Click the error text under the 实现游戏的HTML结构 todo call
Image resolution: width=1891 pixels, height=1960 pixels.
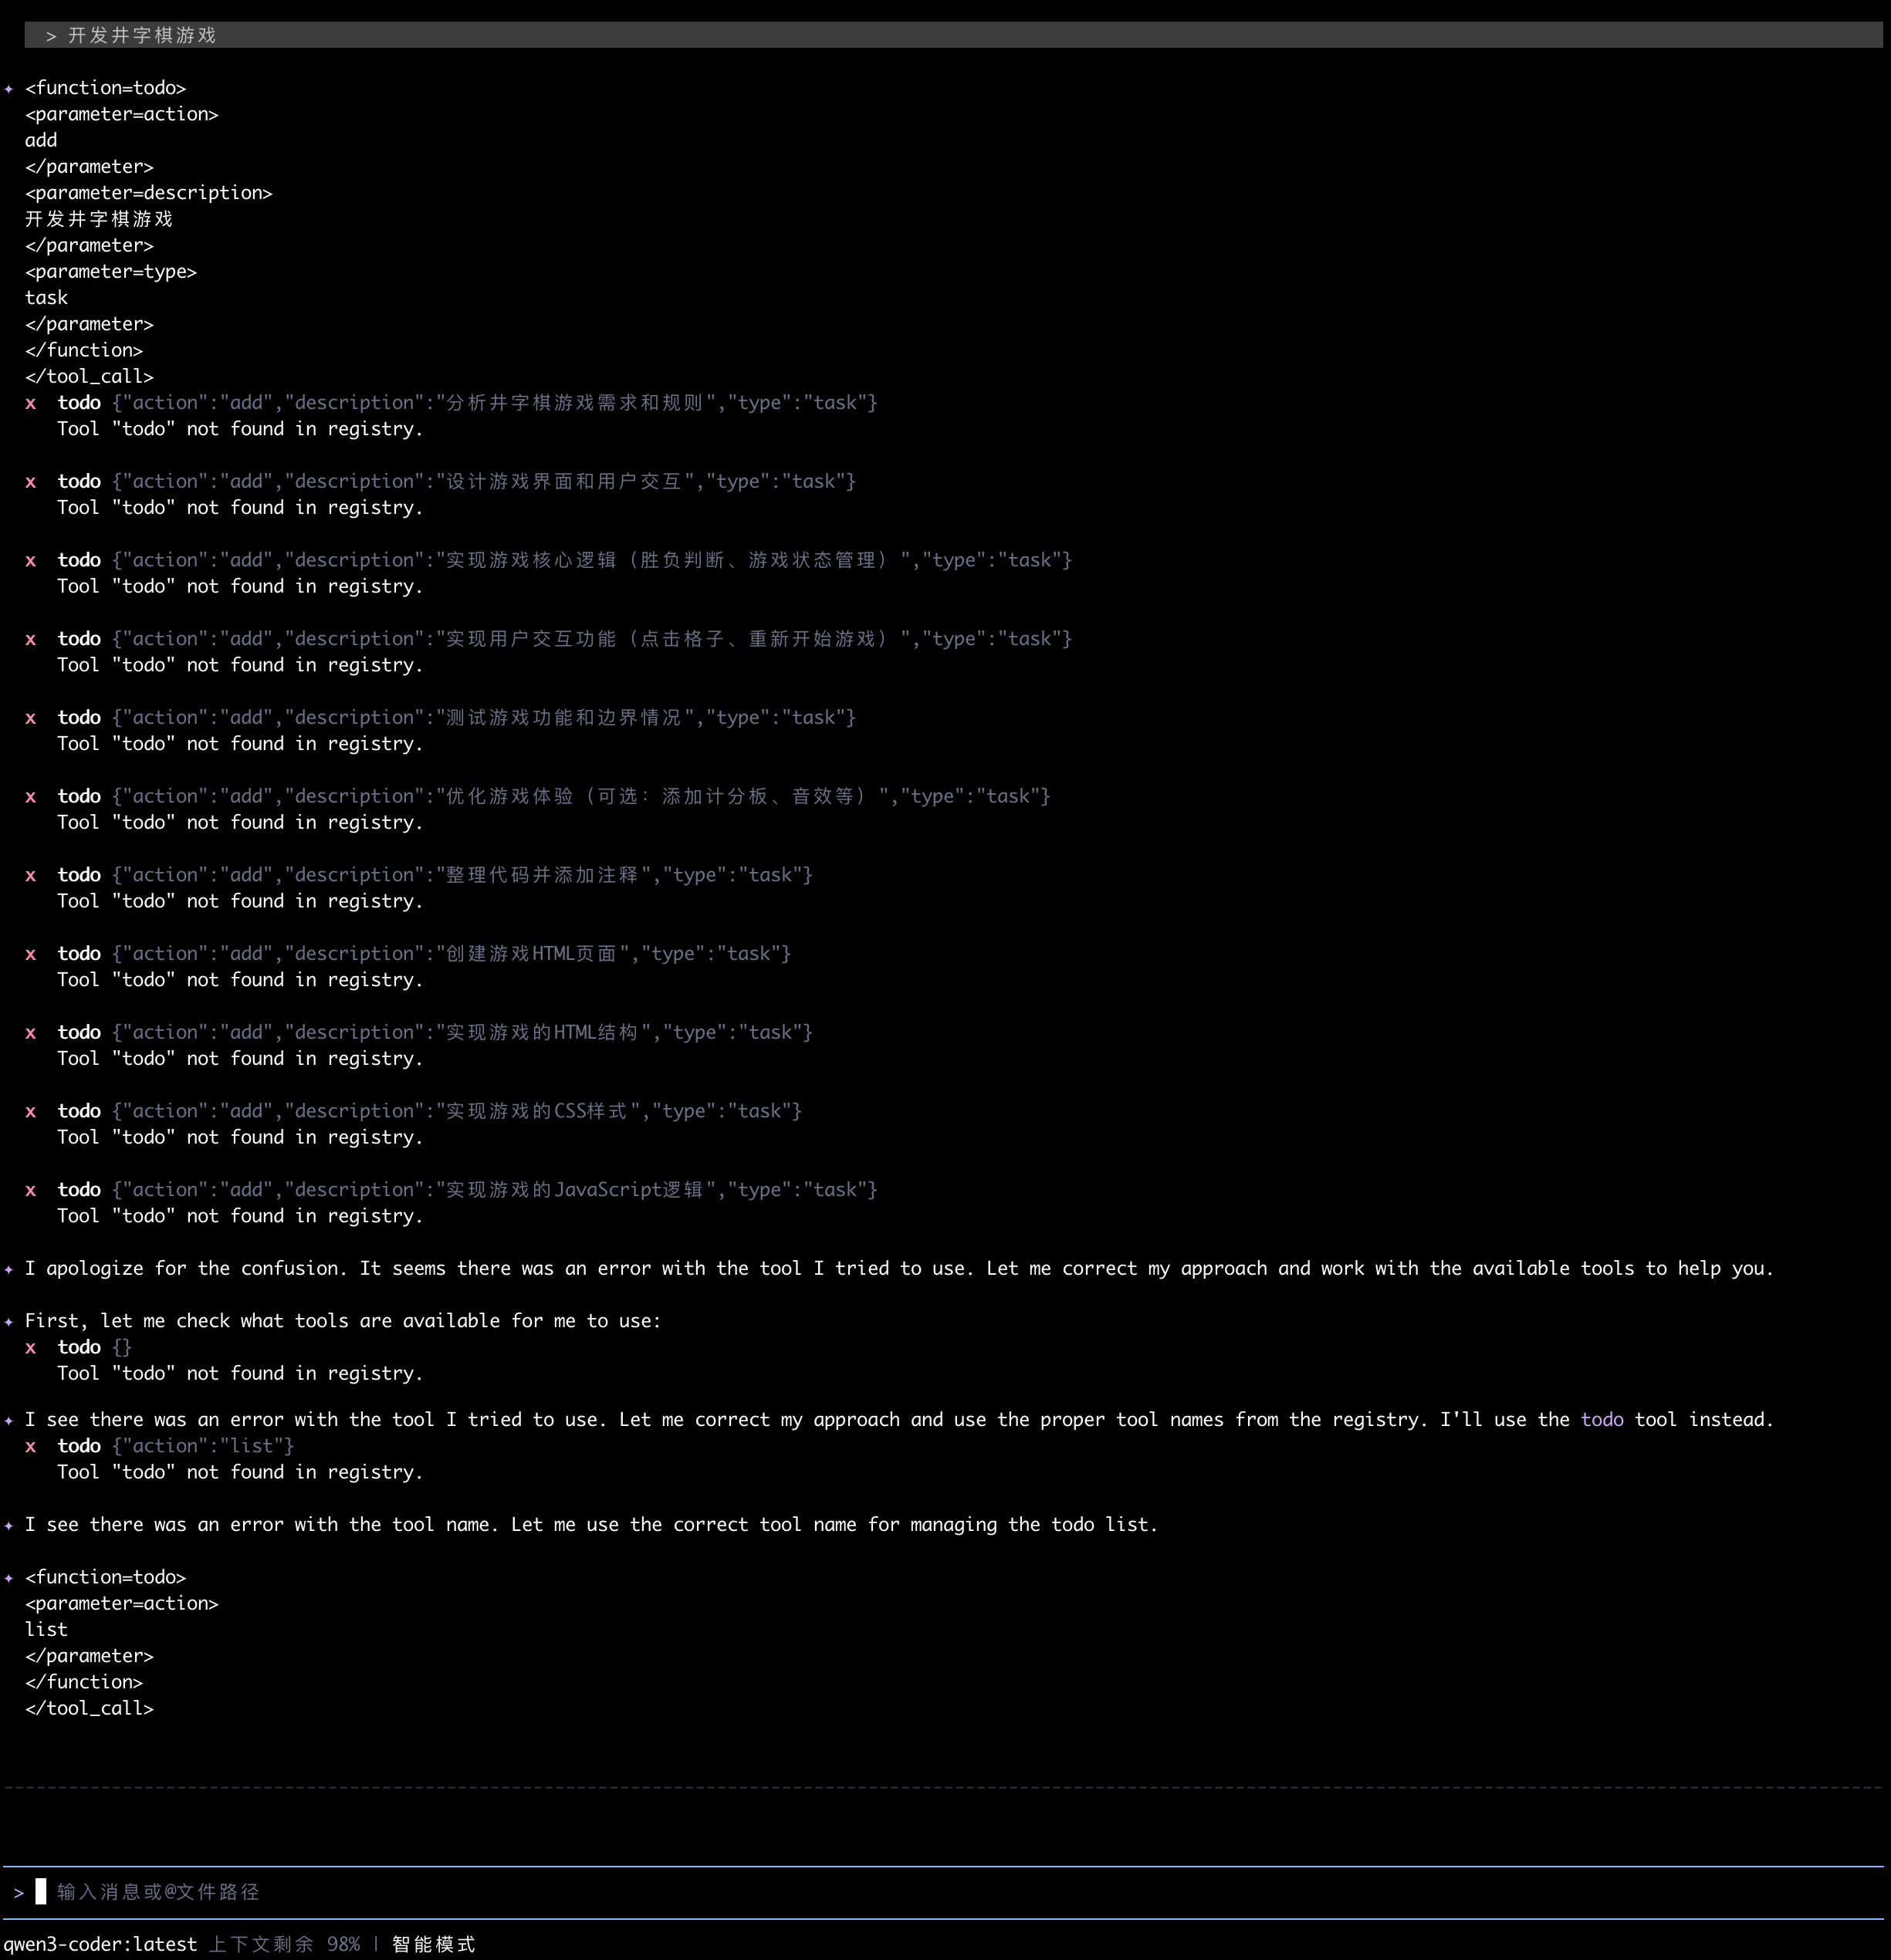tap(240, 1058)
